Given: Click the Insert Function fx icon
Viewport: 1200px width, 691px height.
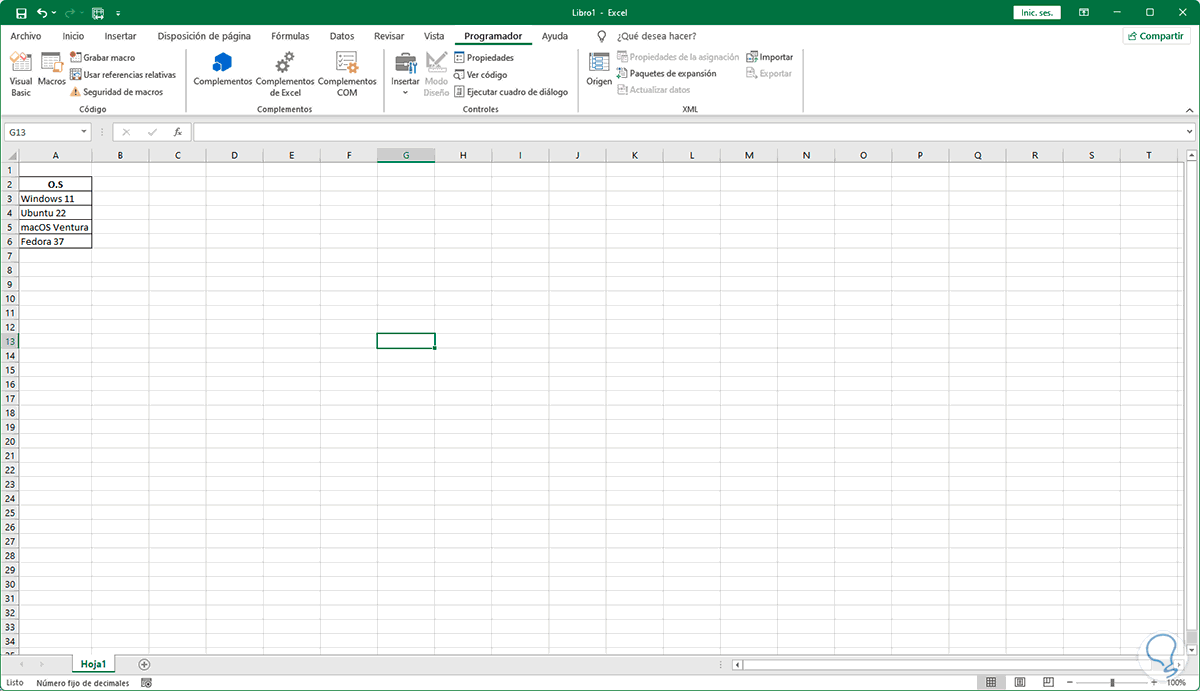Looking at the screenshot, I should coord(178,132).
